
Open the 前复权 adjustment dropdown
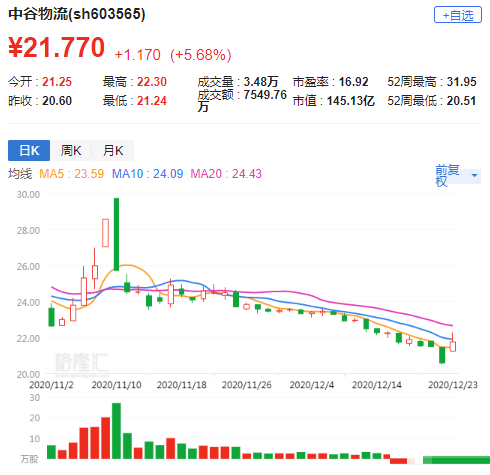click(x=458, y=175)
